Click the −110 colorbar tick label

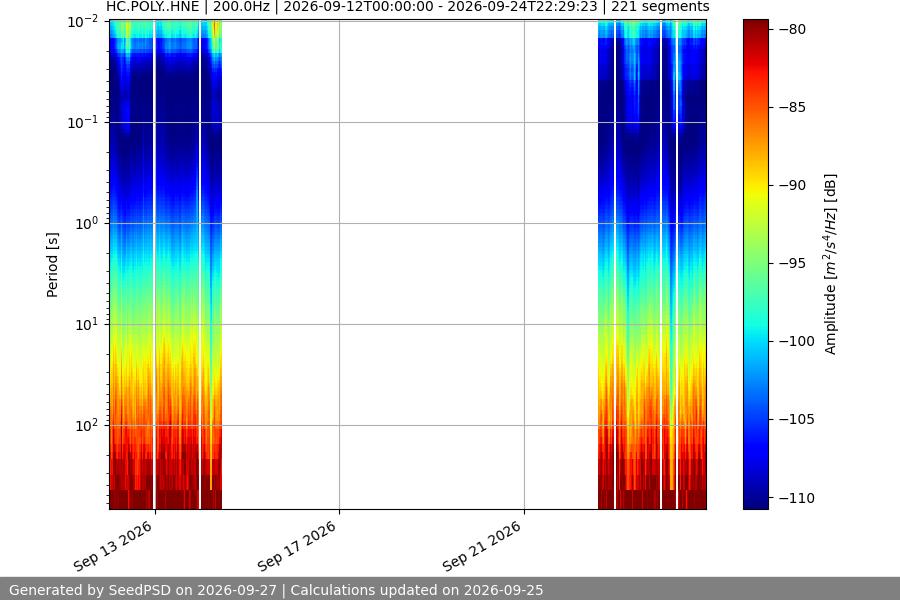coord(797,498)
